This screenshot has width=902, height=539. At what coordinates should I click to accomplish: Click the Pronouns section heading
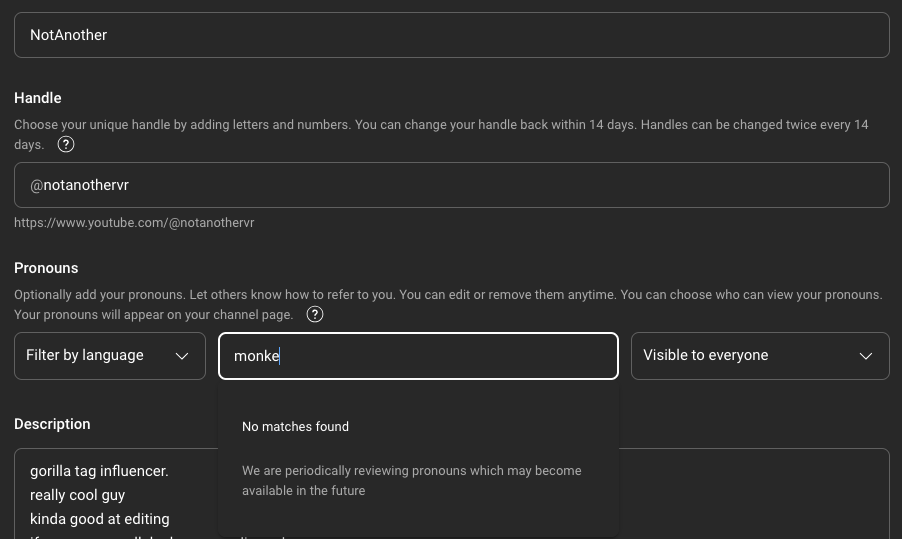click(x=46, y=268)
